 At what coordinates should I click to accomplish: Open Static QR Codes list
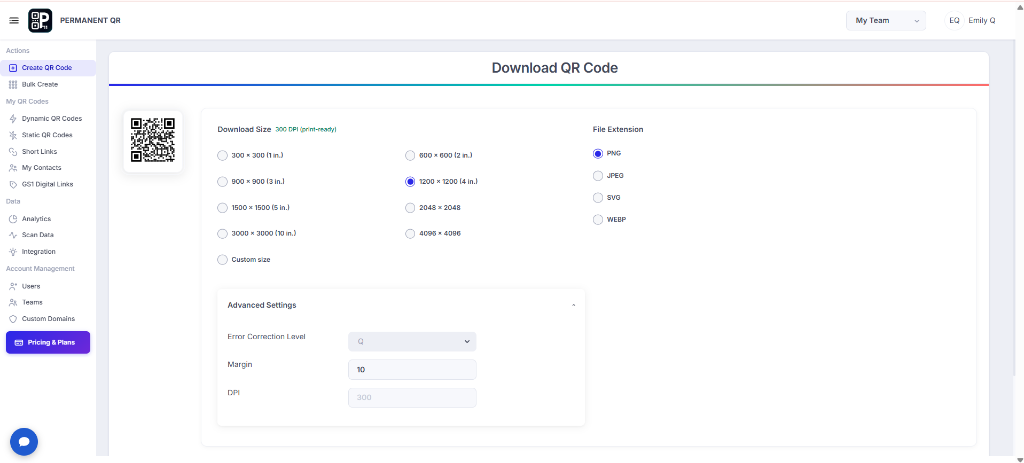(48, 135)
